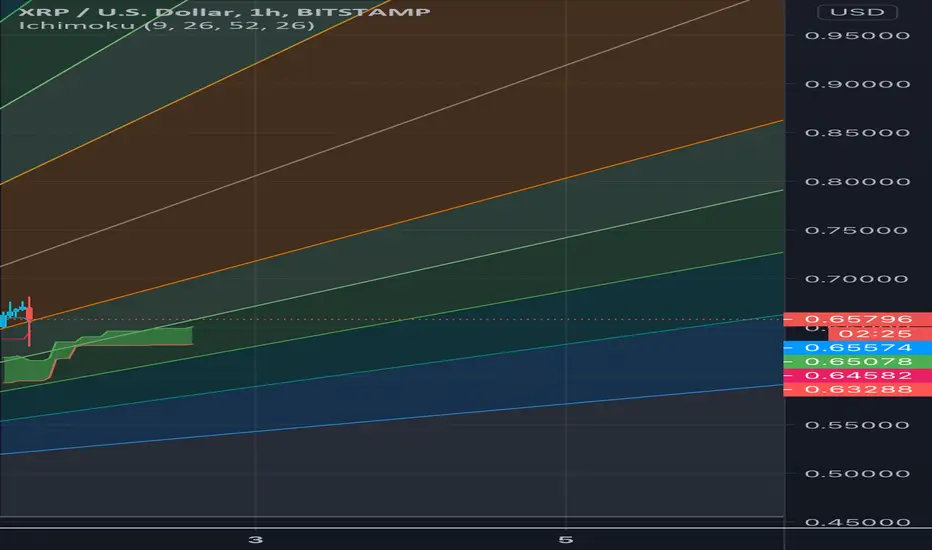Viewport: 932px width, 550px height.
Task: Click the 02:25 countdown timer label
Action: [x=880, y=334]
